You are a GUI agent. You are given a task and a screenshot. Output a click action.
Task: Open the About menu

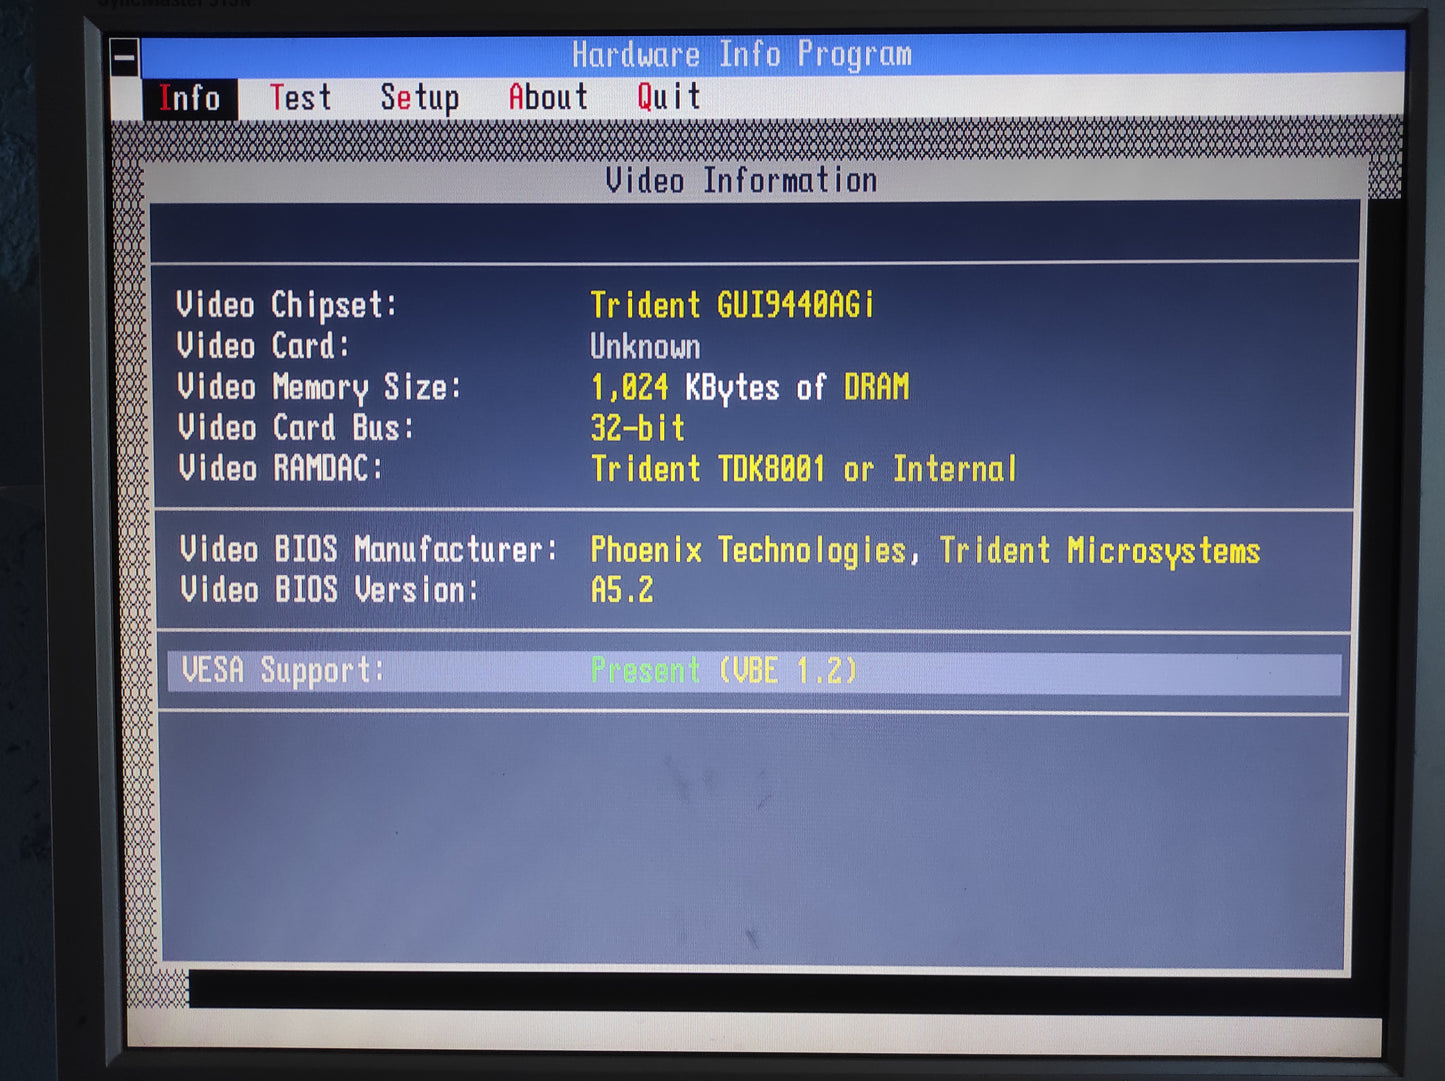548,98
